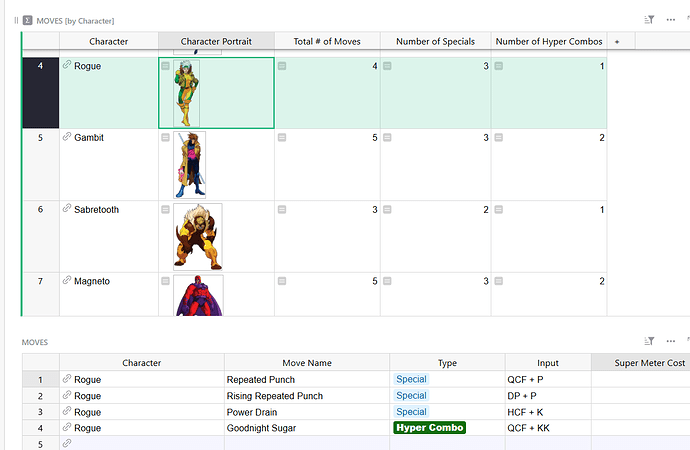Click Rogue's character portrait thumbnail
The image size is (690, 450).
click(x=187, y=93)
